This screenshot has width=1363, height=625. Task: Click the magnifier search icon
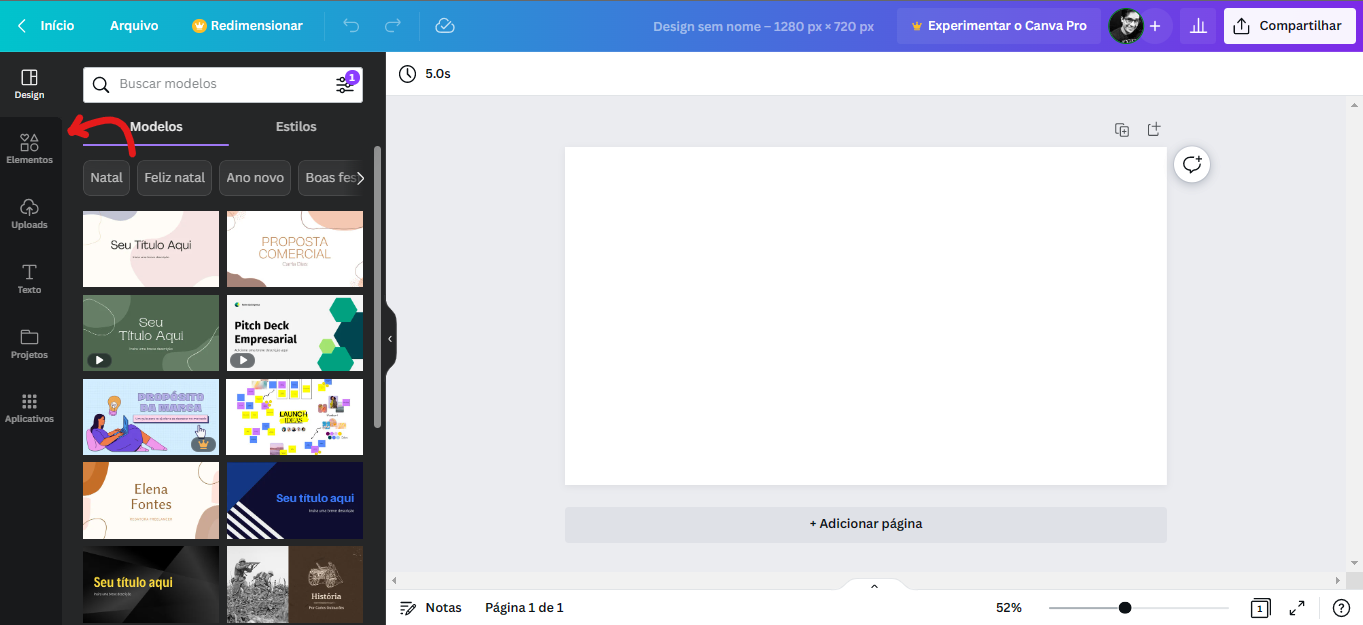pos(101,85)
